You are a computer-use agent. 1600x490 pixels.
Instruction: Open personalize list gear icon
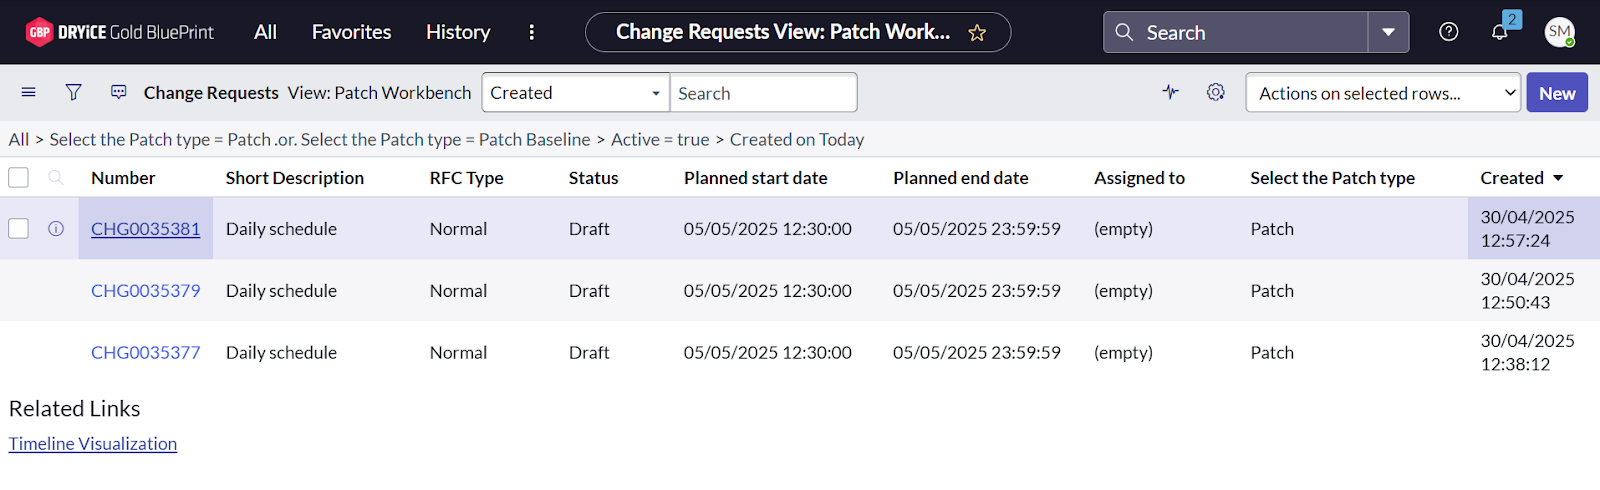[1215, 93]
